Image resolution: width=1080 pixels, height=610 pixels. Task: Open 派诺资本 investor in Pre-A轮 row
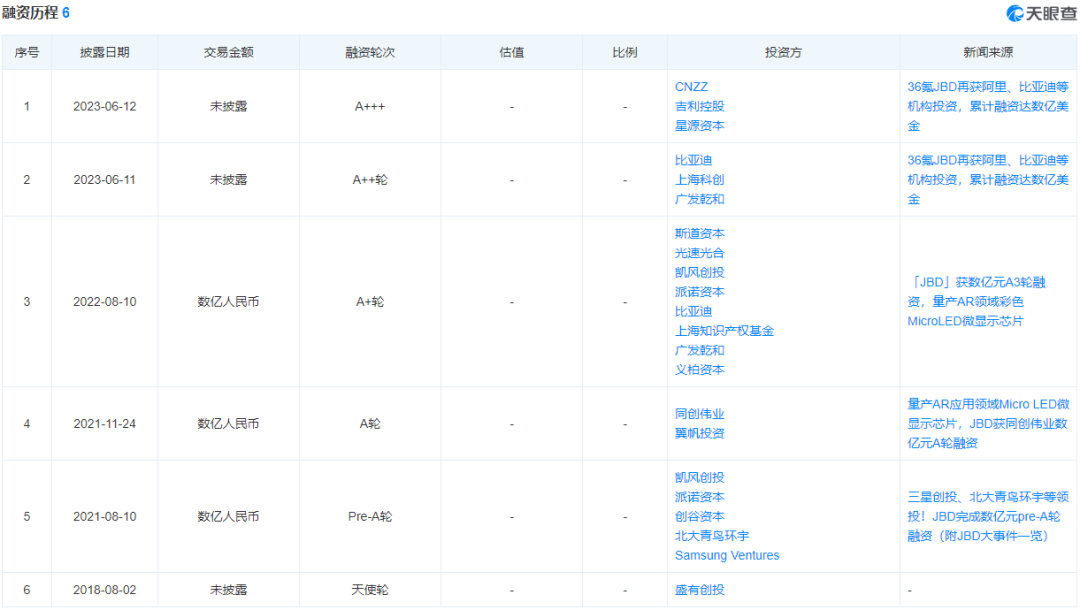point(699,496)
